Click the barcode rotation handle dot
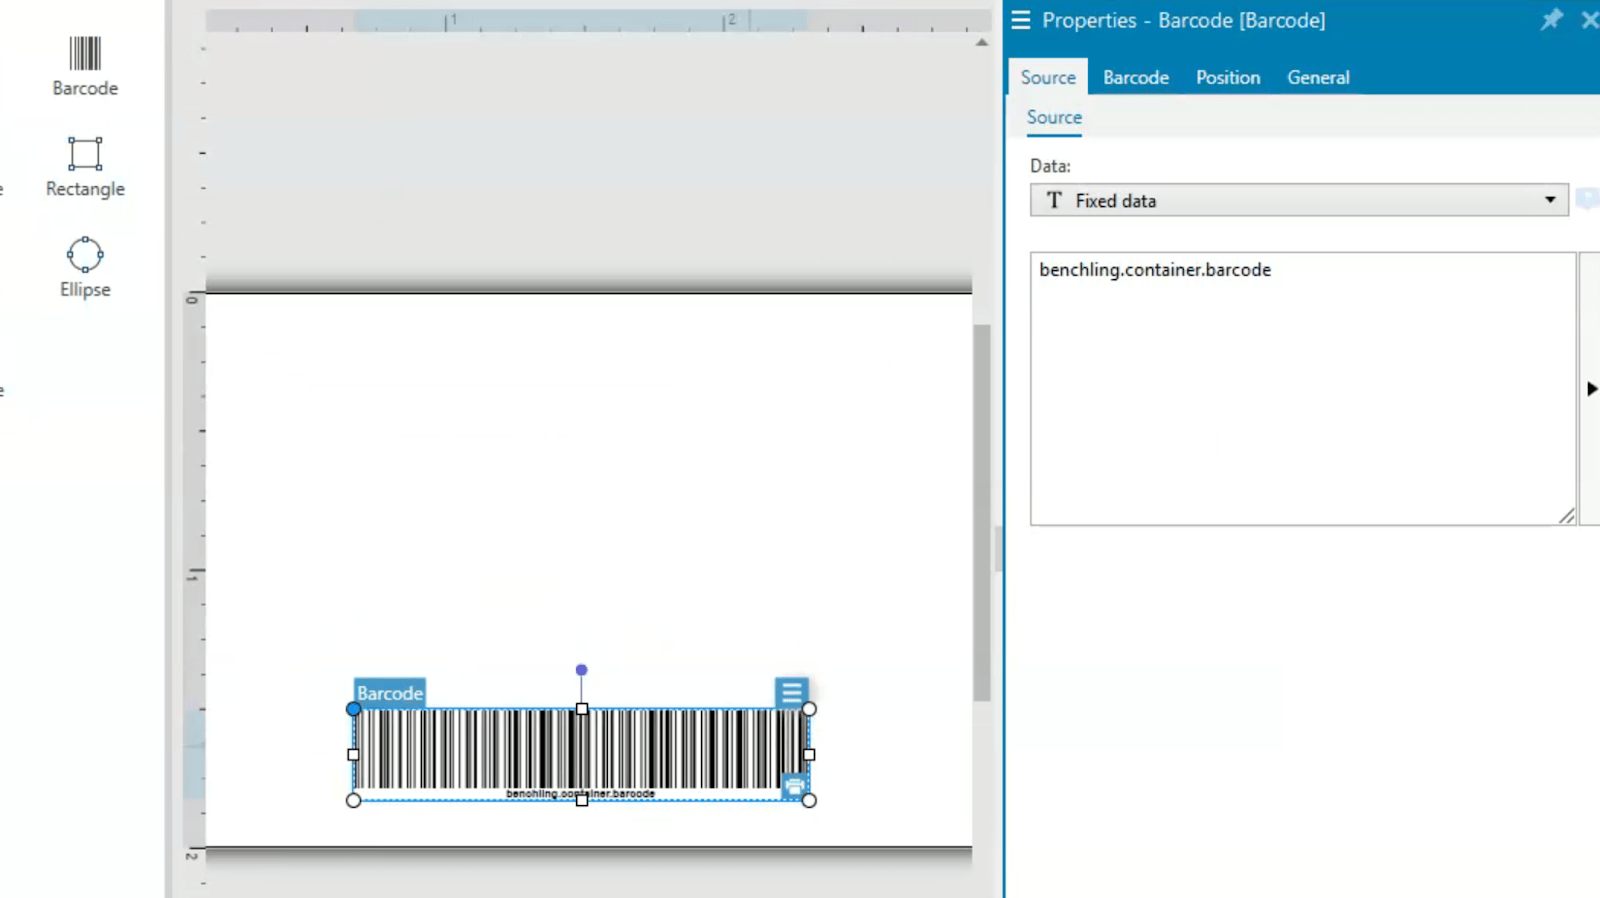1600x898 pixels. click(581, 670)
